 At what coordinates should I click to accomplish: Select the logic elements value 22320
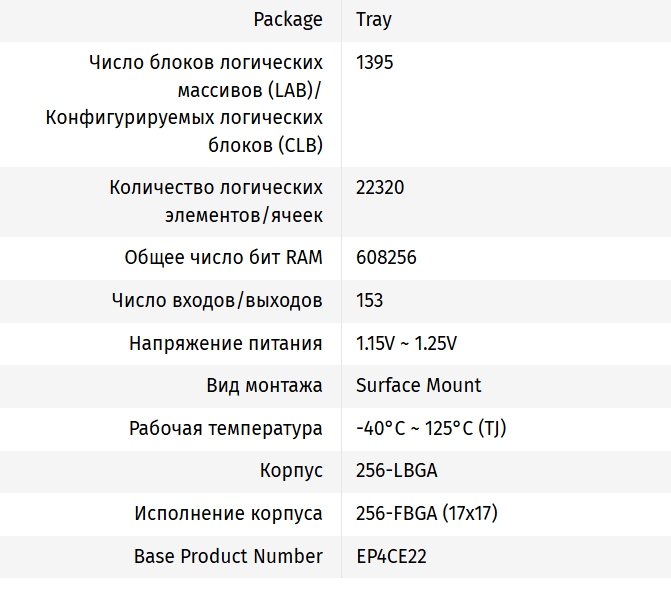(380, 187)
